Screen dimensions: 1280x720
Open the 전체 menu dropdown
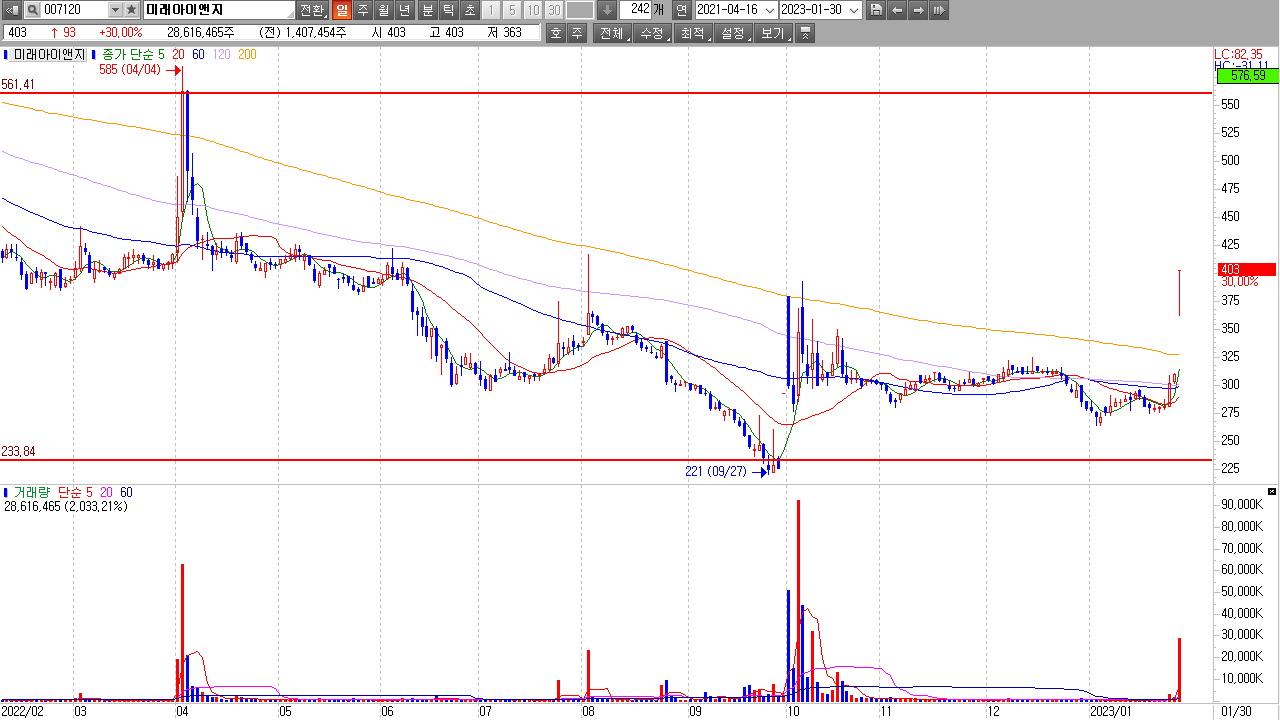(612, 33)
